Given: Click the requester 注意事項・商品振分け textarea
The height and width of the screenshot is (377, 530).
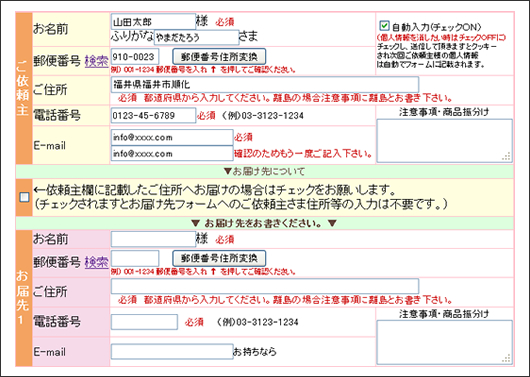Looking at the screenshot, I should pyautogui.click(x=444, y=141).
